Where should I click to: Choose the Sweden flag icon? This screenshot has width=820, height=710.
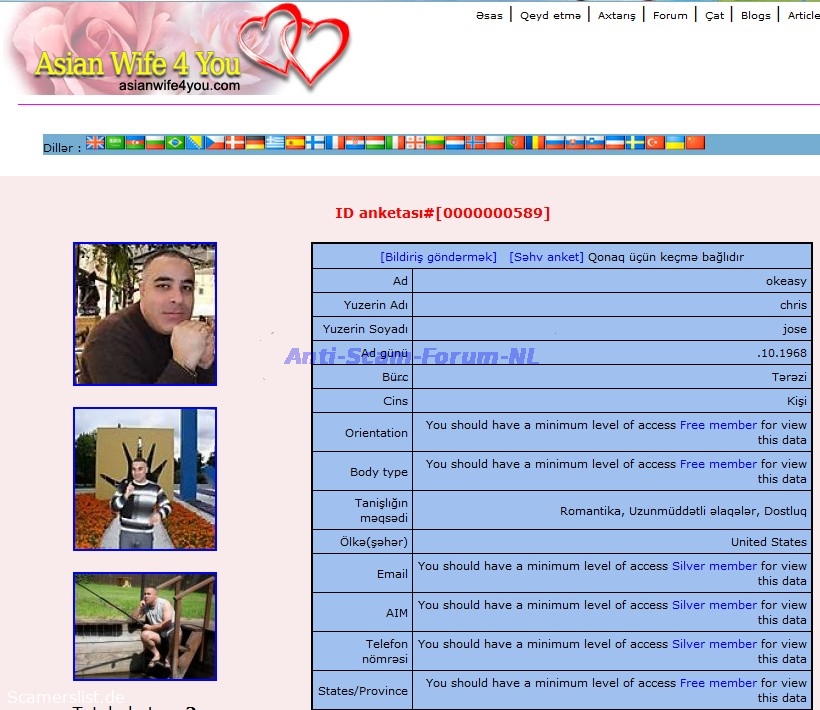(635, 143)
